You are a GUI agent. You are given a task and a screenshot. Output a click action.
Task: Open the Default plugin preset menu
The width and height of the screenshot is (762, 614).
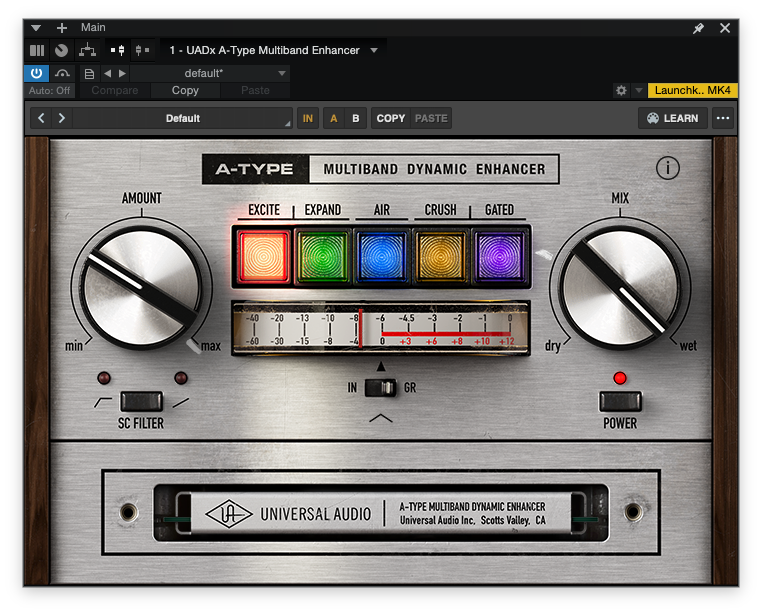(x=183, y=118)
